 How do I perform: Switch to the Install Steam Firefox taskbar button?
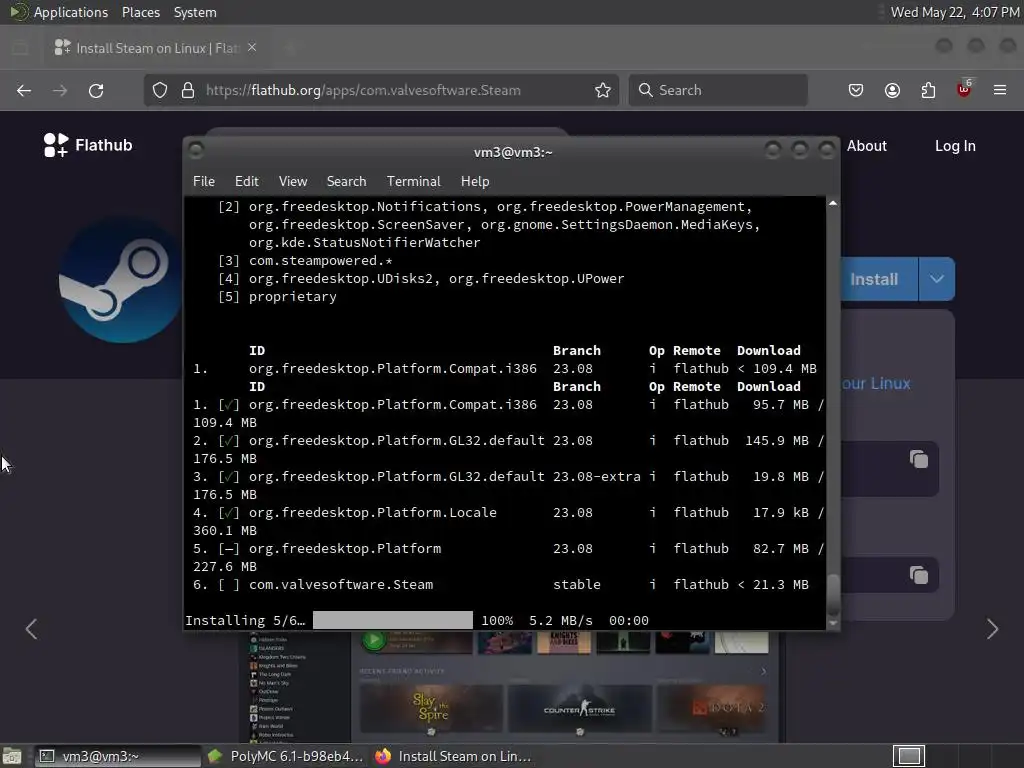point(454,756)
